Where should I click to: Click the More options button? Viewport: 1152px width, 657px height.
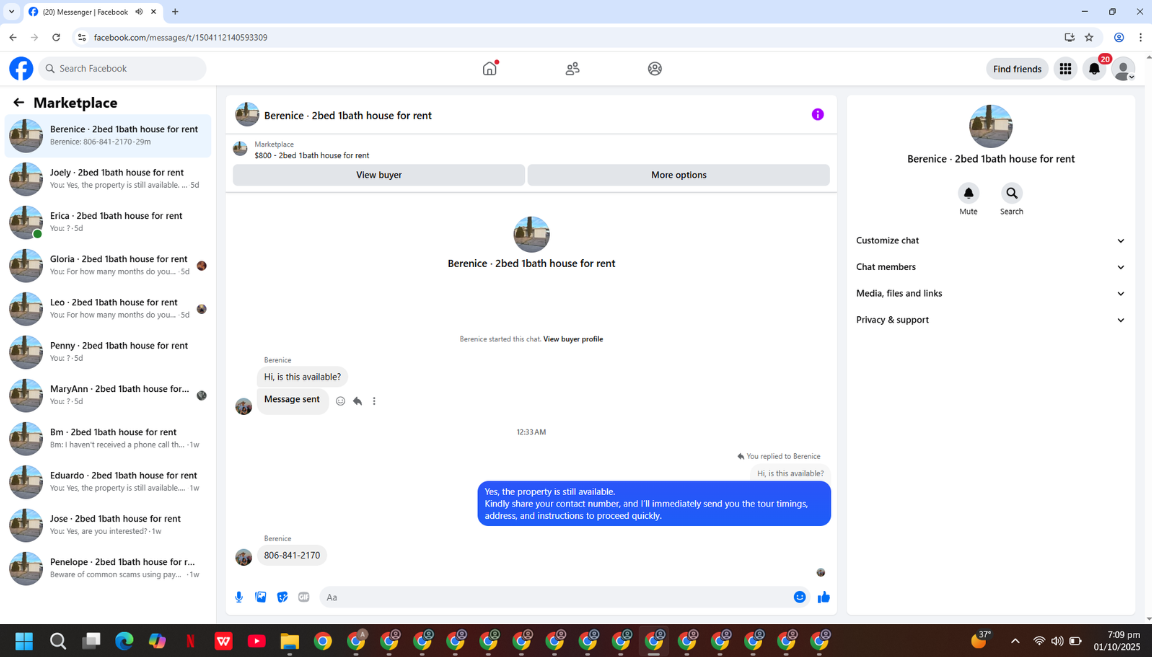pos(679,175)
